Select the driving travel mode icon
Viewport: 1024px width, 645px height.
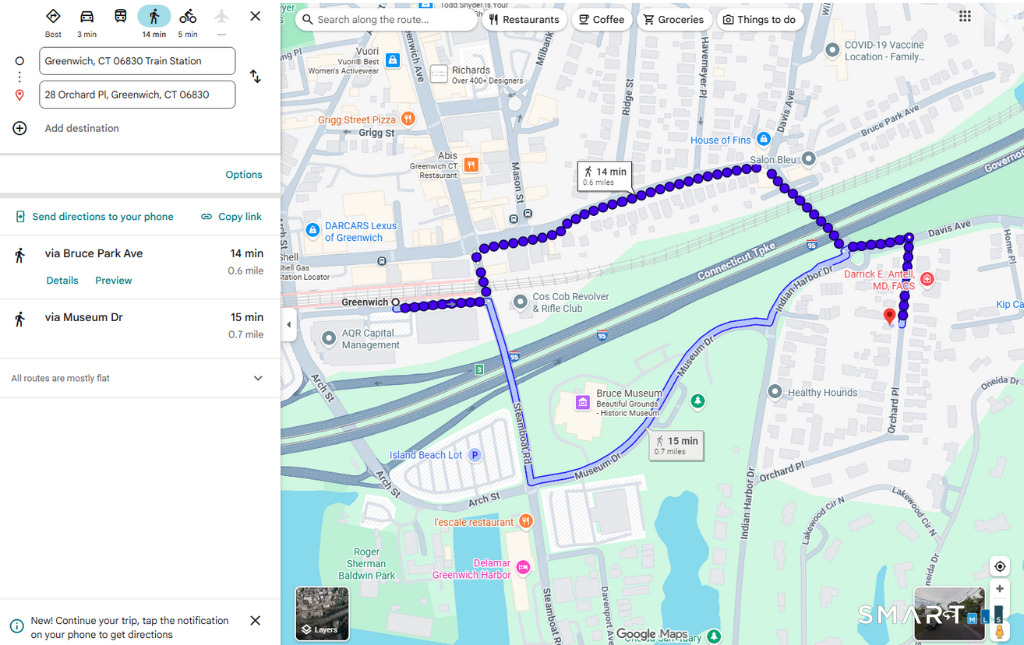[x=87, y=17]
